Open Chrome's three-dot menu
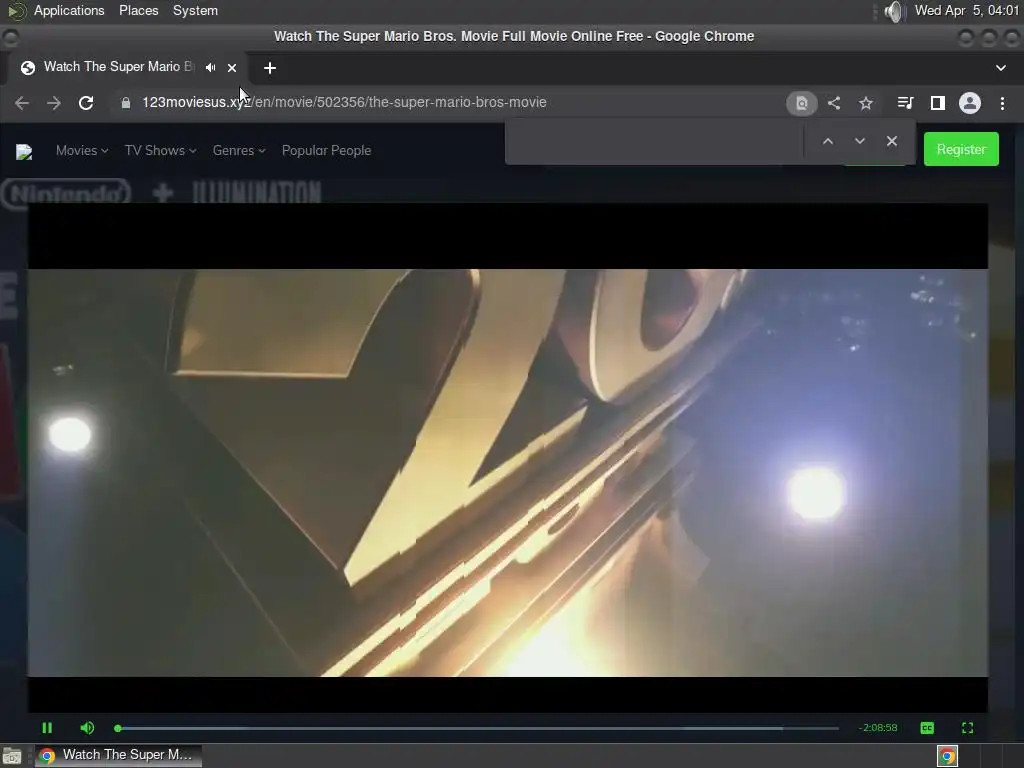Image resolution: width=1024 pixels, height=768 pixels. point(1002,103)
